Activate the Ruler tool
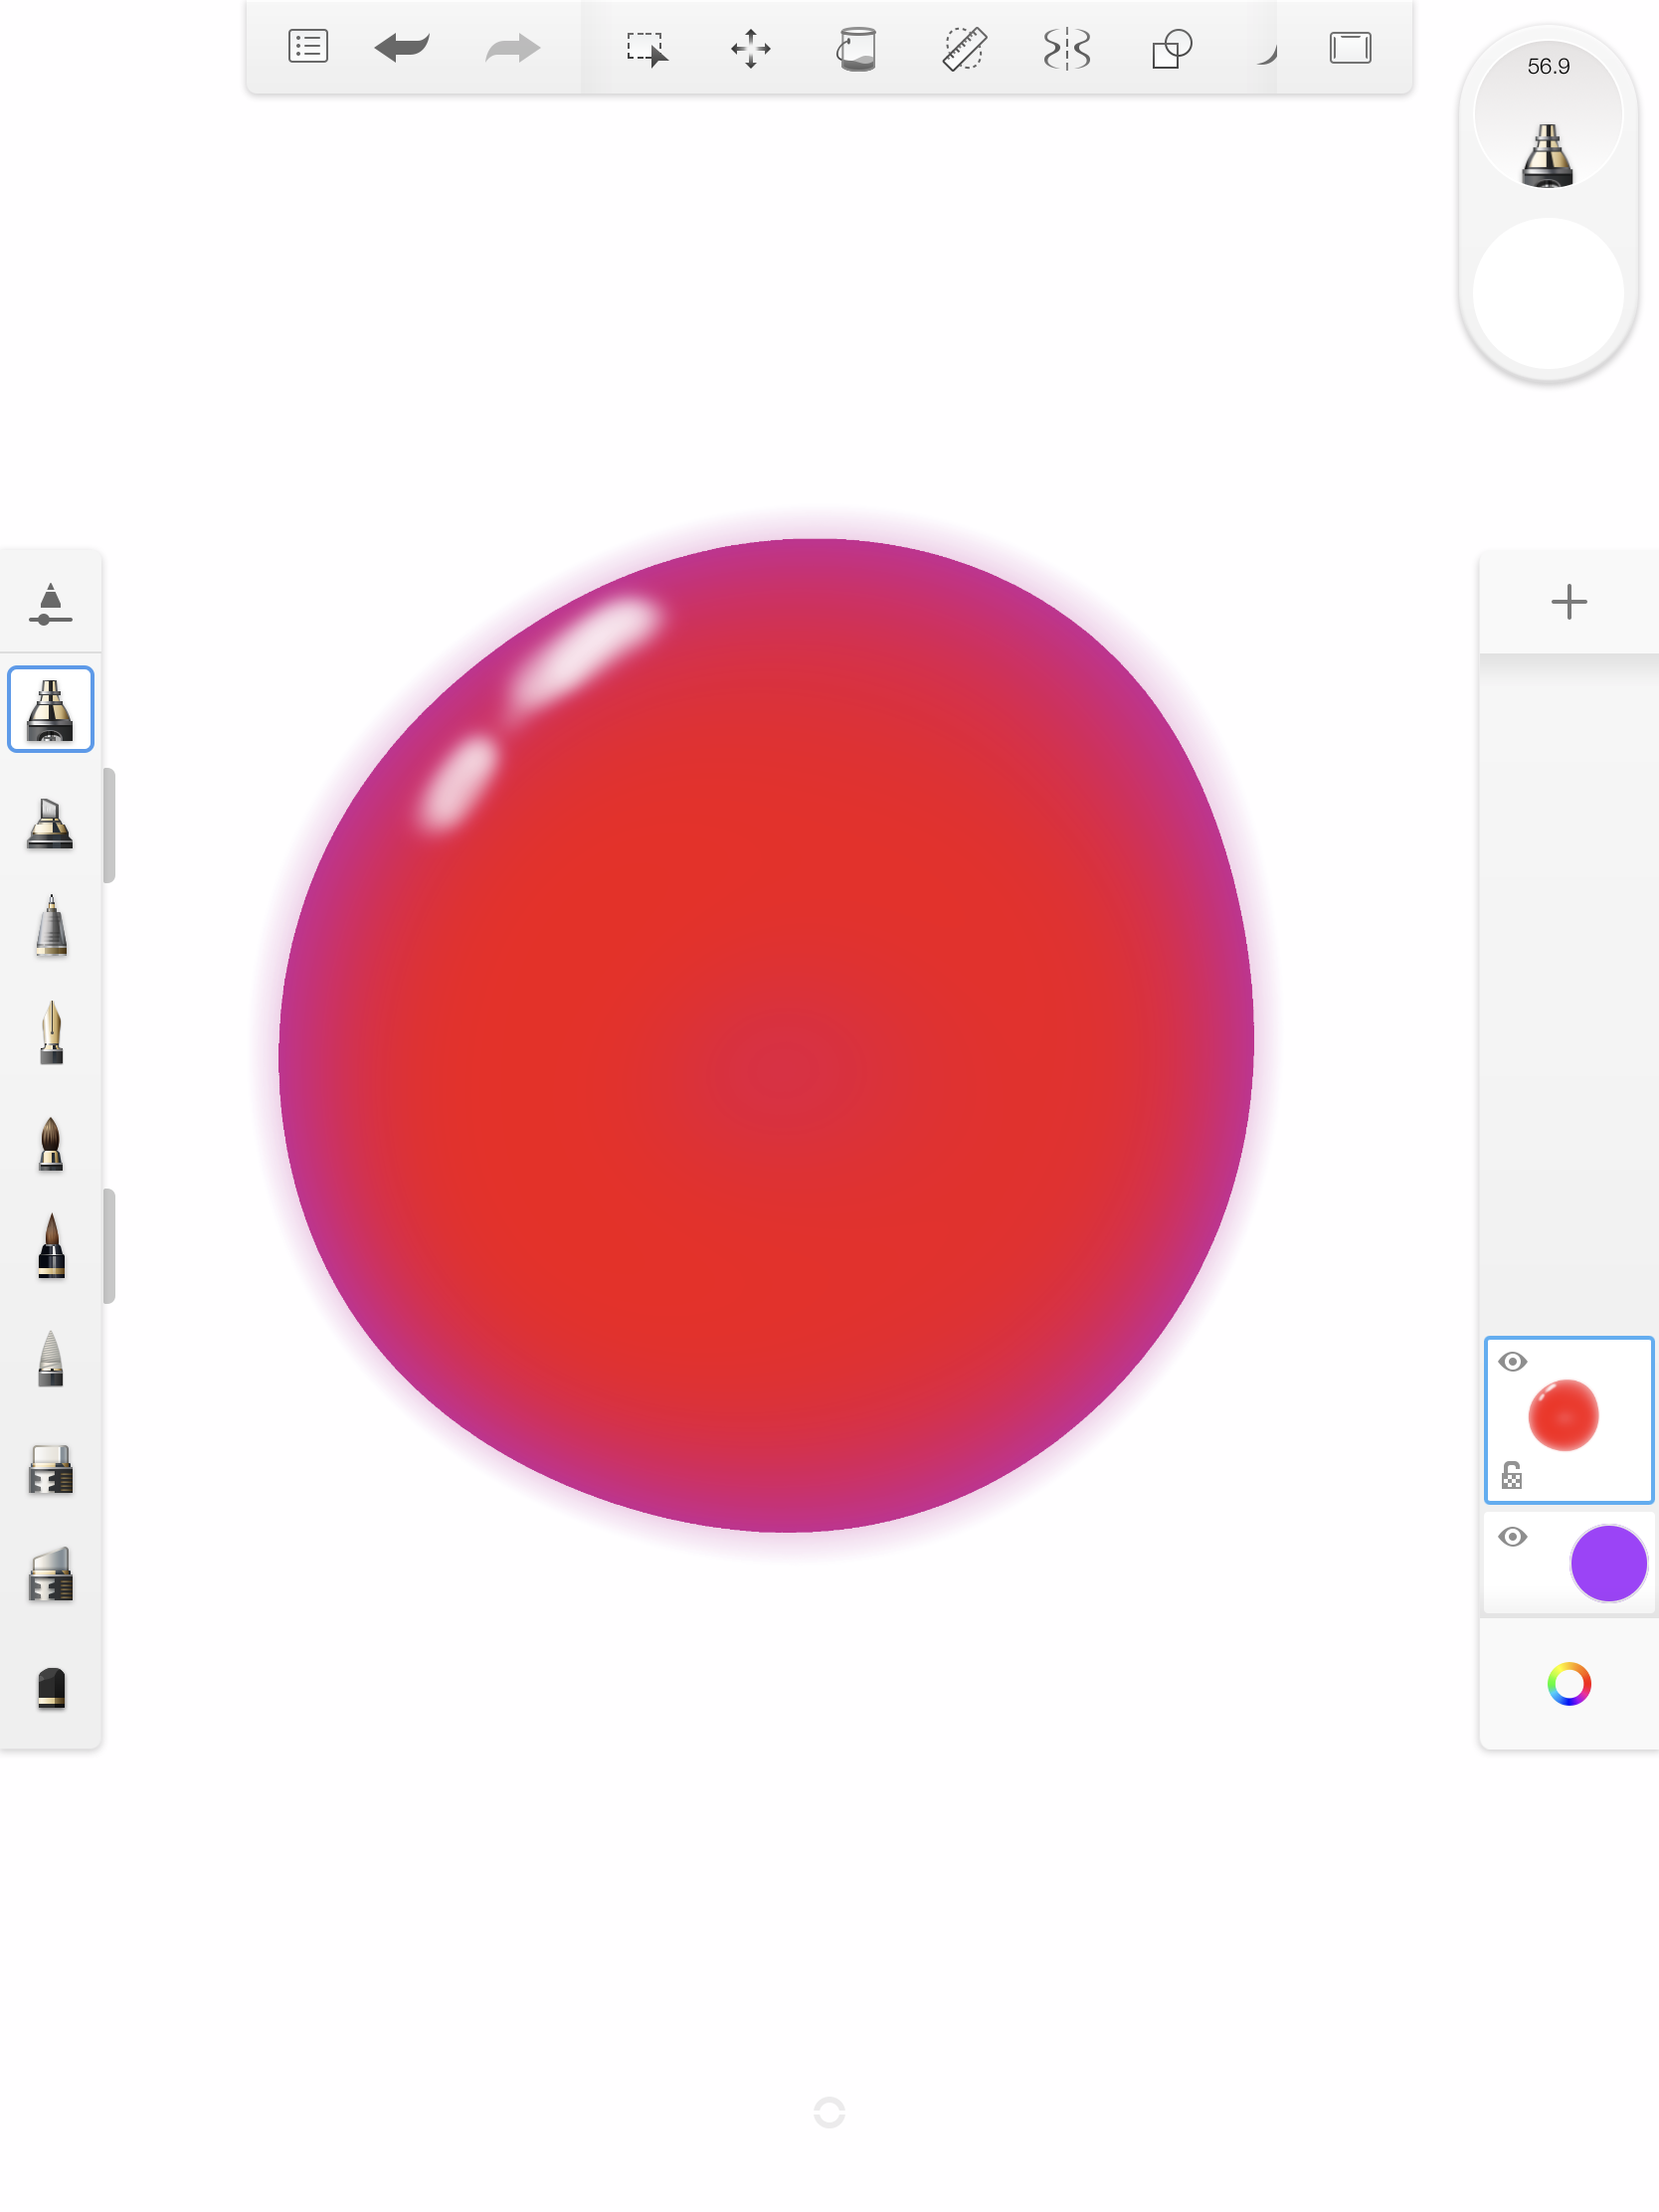Image resolution: width=1659 pixels, height=2212 pixels. coord(963,47)
